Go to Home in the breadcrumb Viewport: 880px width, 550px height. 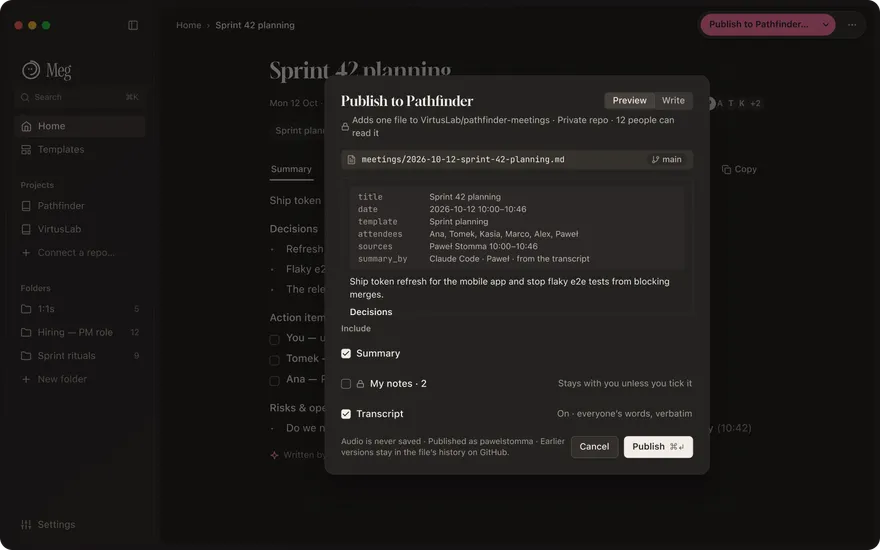(x=189, y=25)
